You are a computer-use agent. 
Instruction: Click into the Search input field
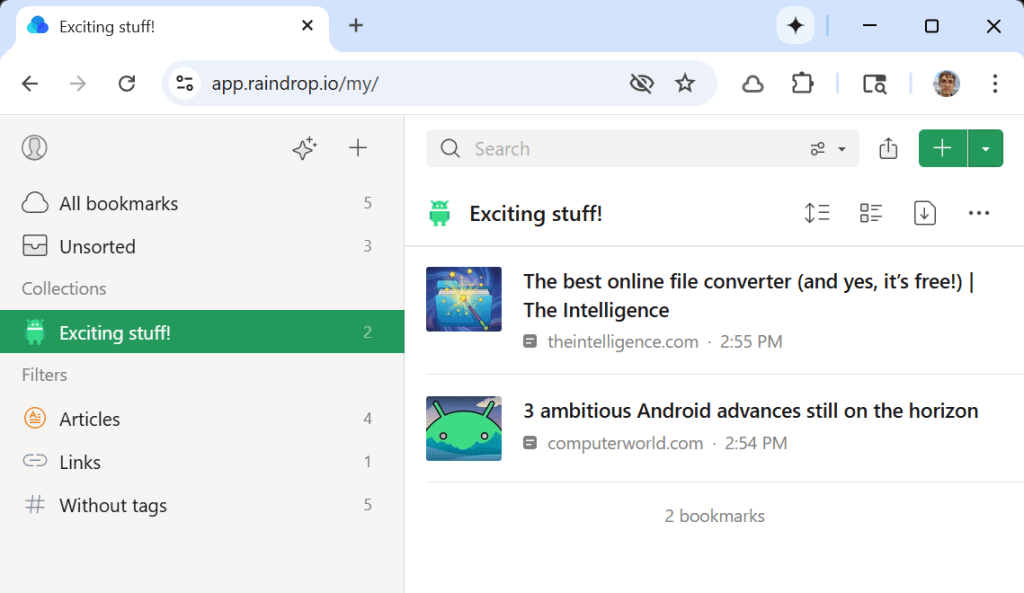click(x=620, y=149)
